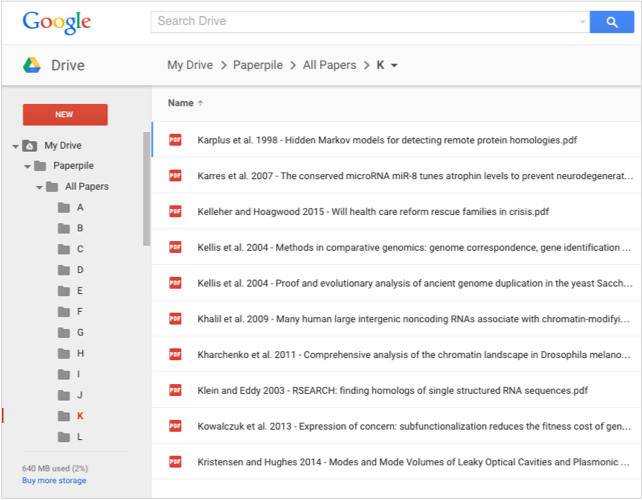This screenshot has height=500, width=642.
Task: Open the Google Drive logo icon
Action: (x=32, y=65)
